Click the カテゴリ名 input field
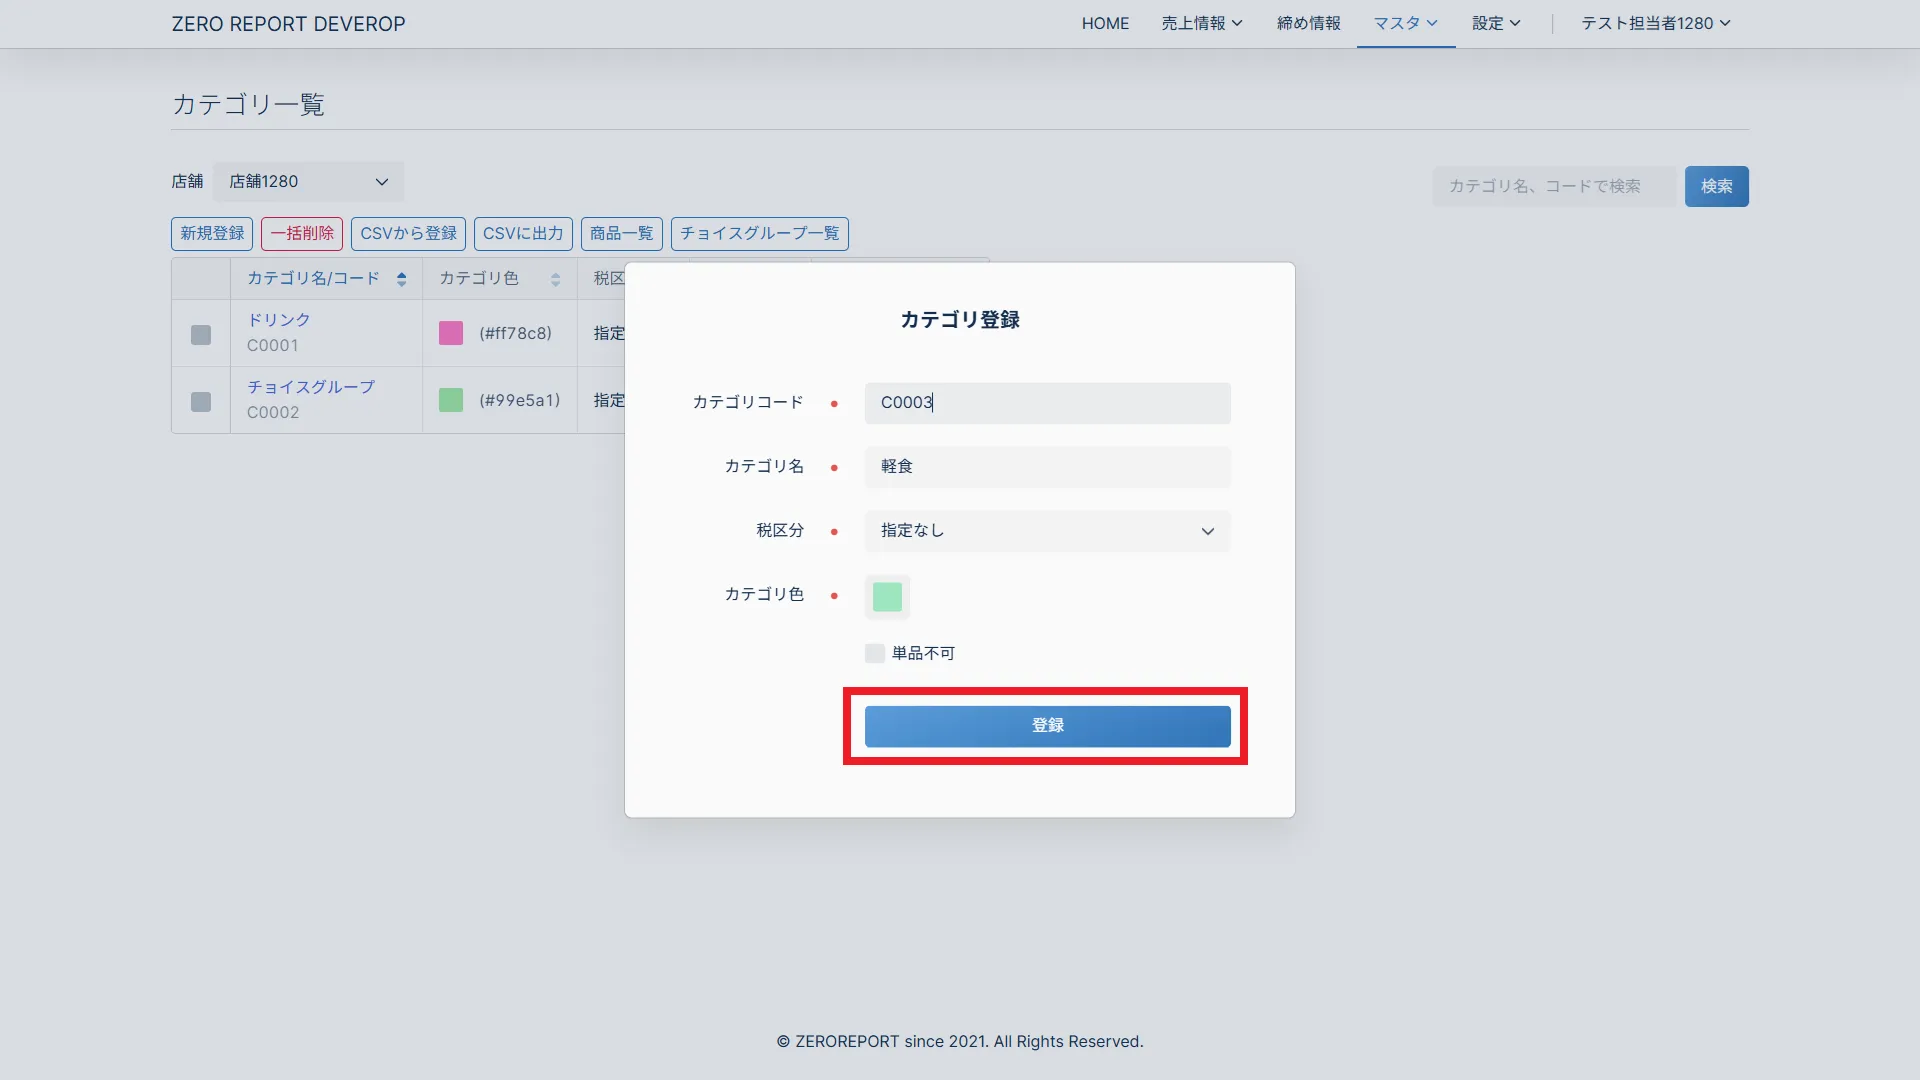Screen dimensions: 1920x1080 [1047, 467]
